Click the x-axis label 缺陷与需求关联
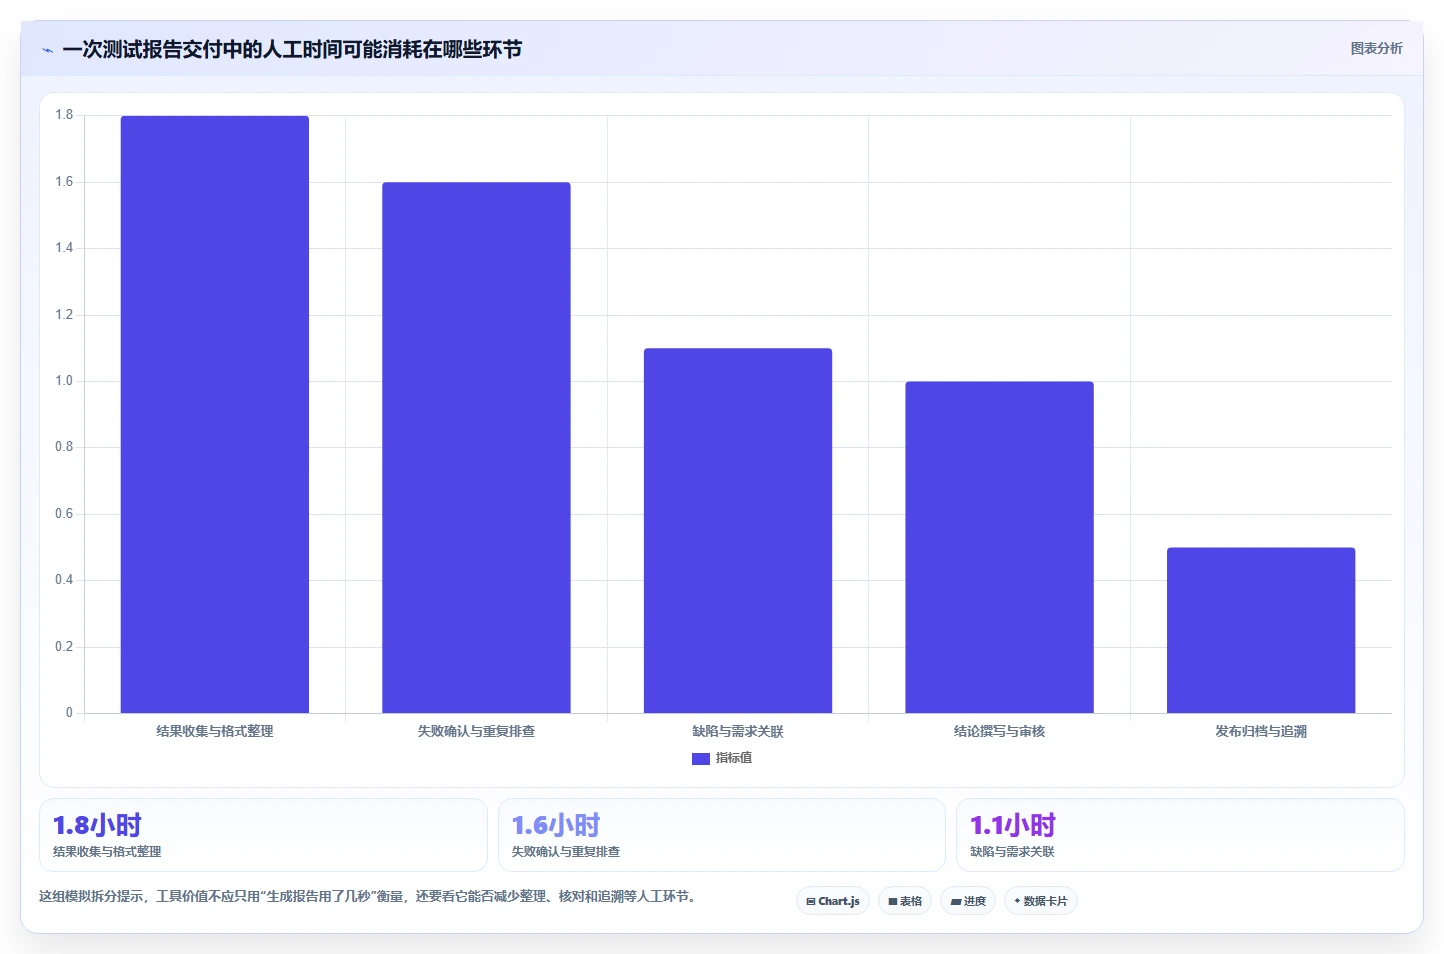Image resolution: width=1444 pixels, height=954 pixels. point(738,731)
